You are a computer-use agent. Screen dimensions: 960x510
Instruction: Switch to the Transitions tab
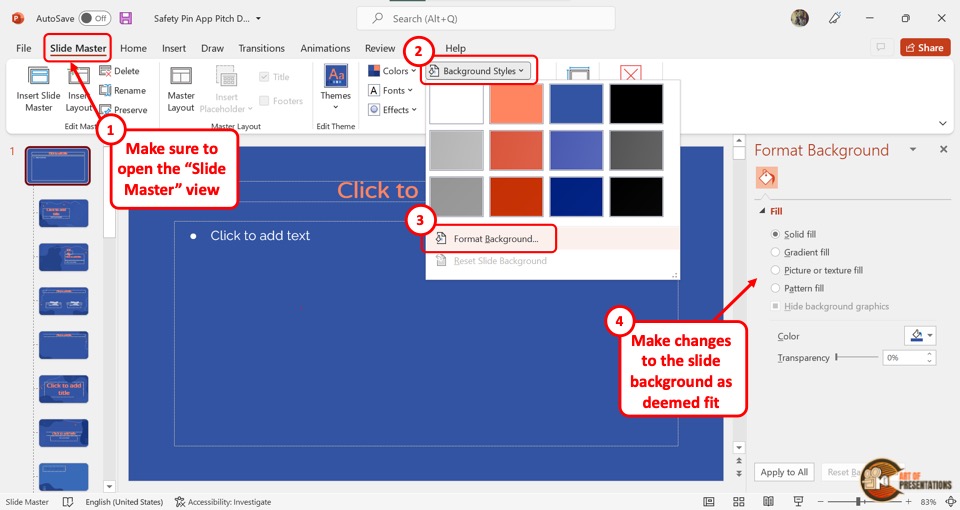(261, 48)
